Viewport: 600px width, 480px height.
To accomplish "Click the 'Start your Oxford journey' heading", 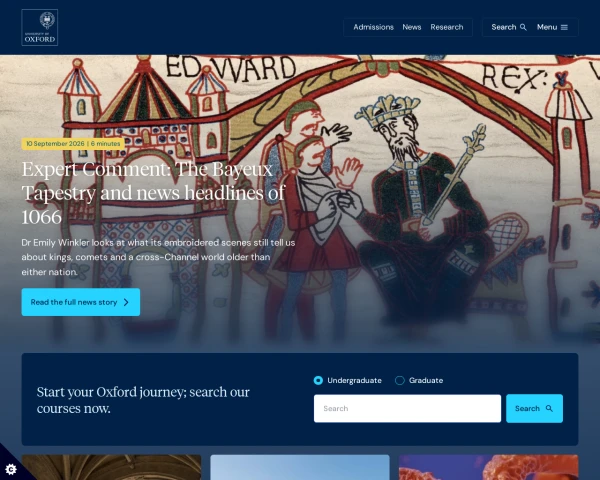I will click(x=143, y=400).
